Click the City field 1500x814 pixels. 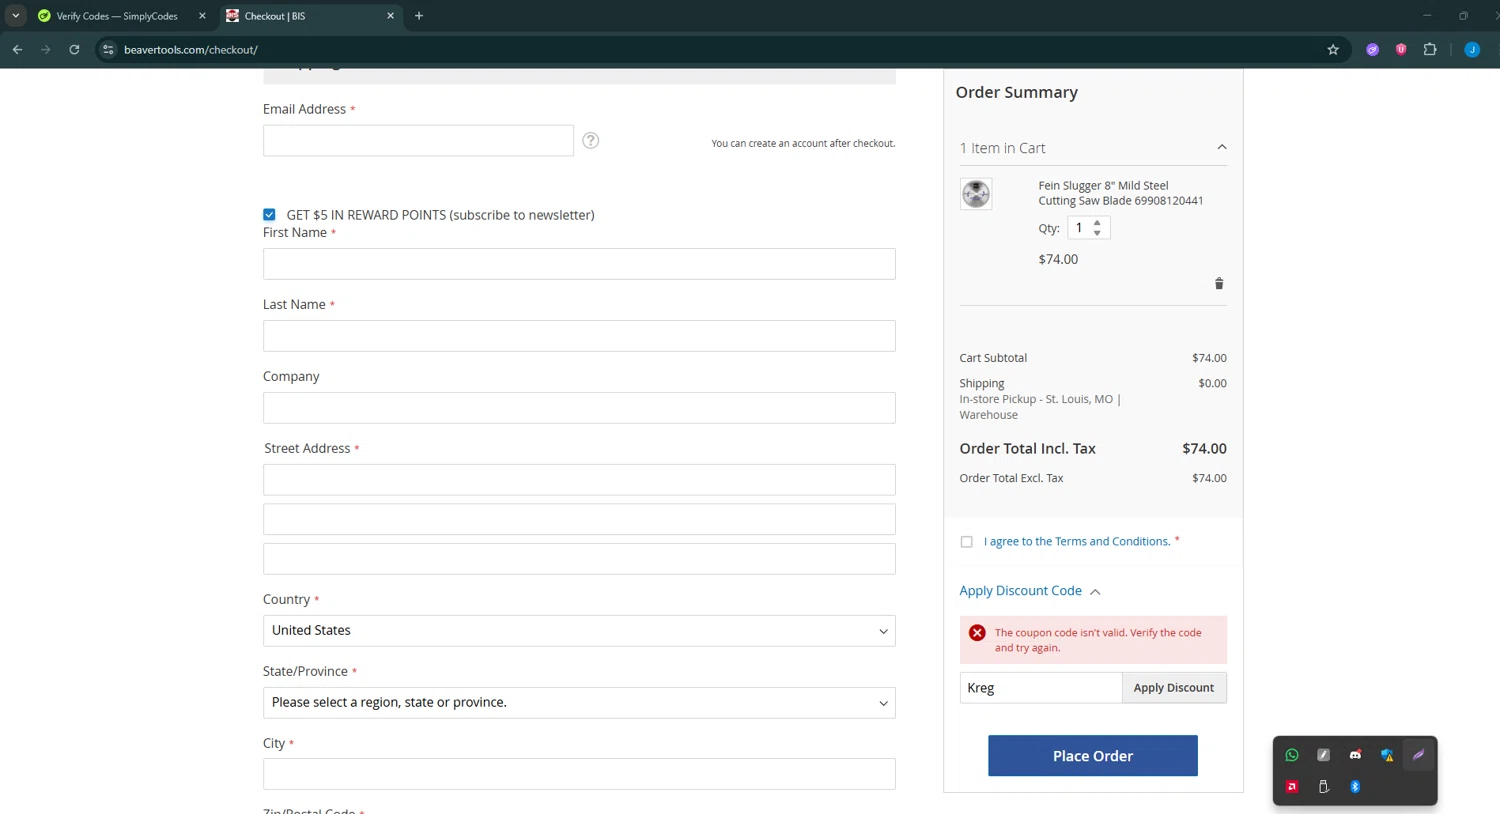click(x=579, y=774)
